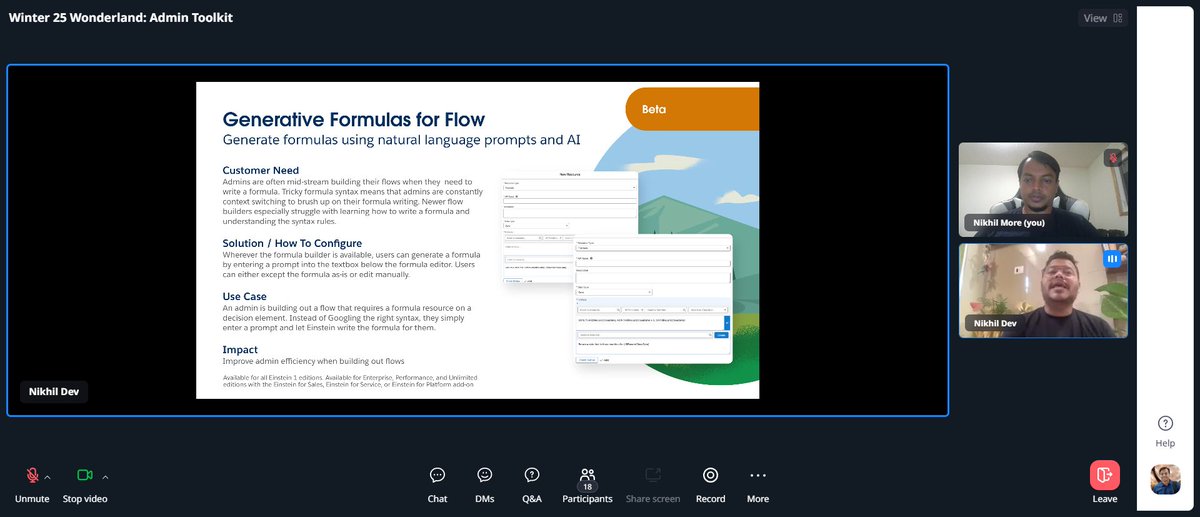Click the meeting title Winter 25 Wonderland: Admin Toolkit
This screenshot has height=517, width=1200.
(x=121, y=18)
